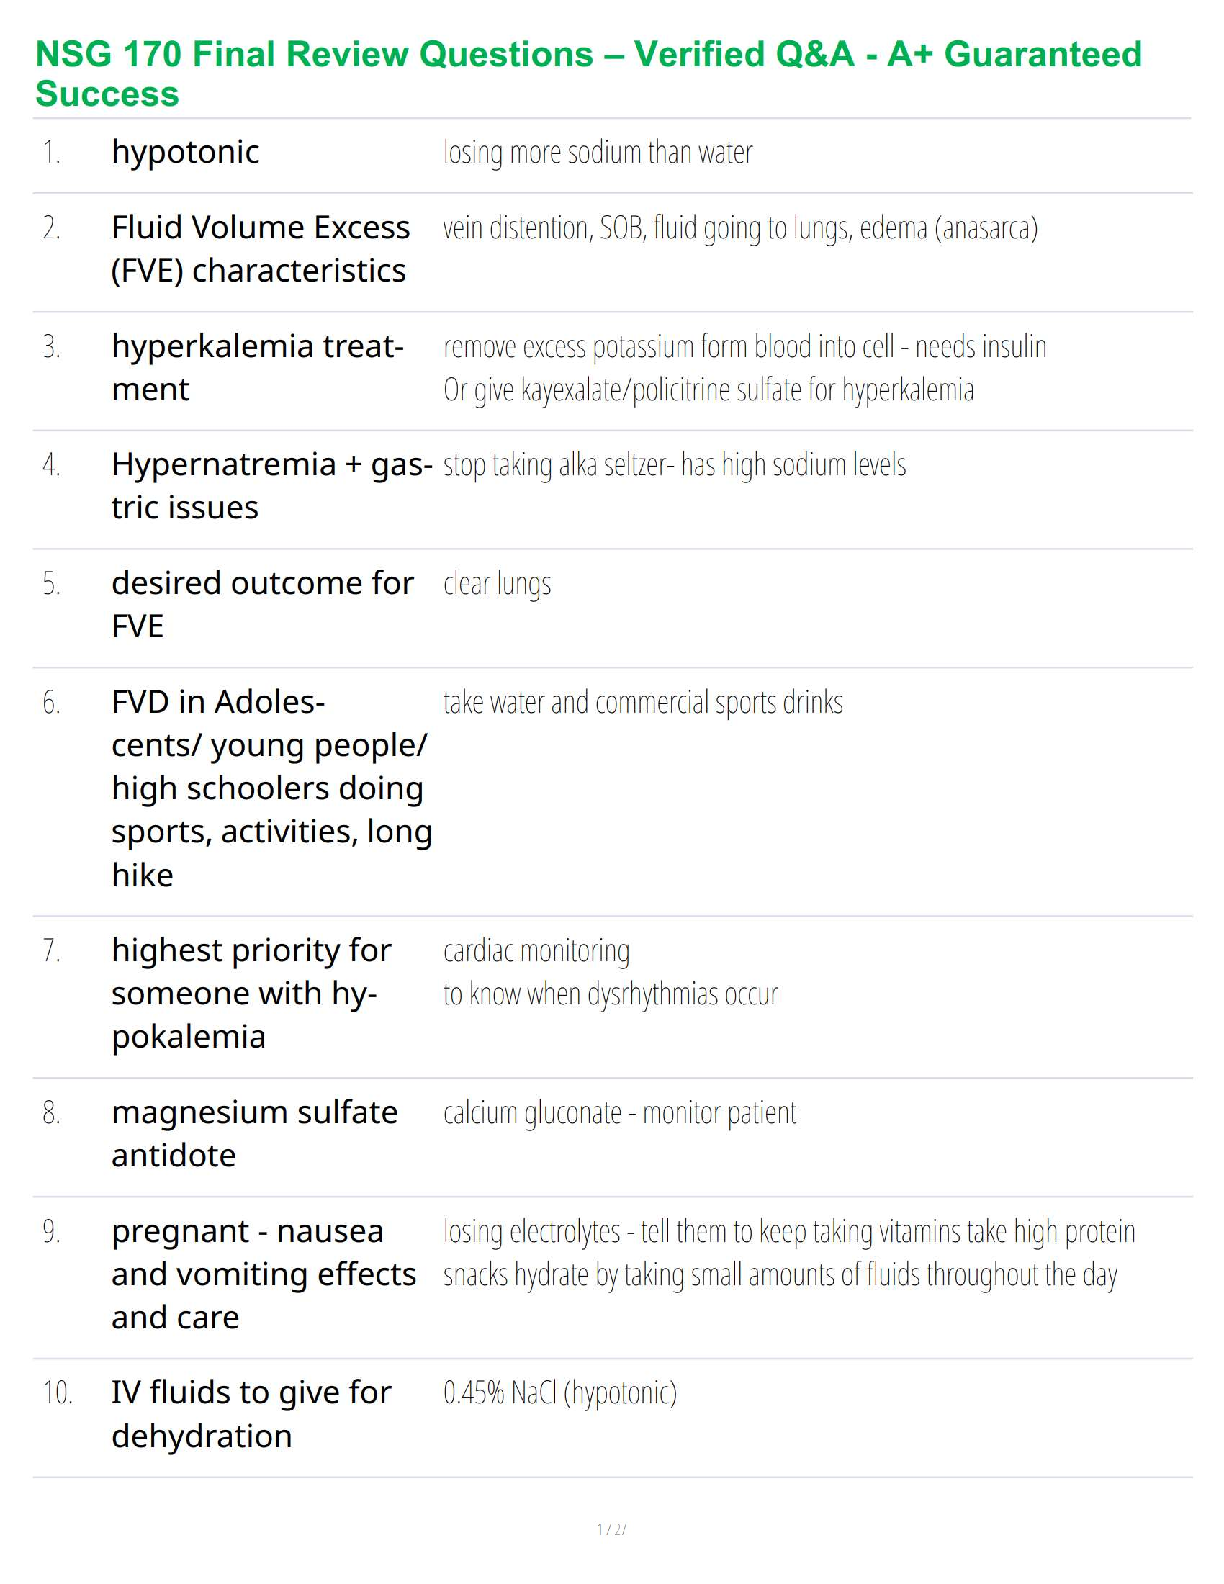Click 'magnesium sulfate antidote' term
The width and height of the screenshot is (1224, 1584).
254,1133
